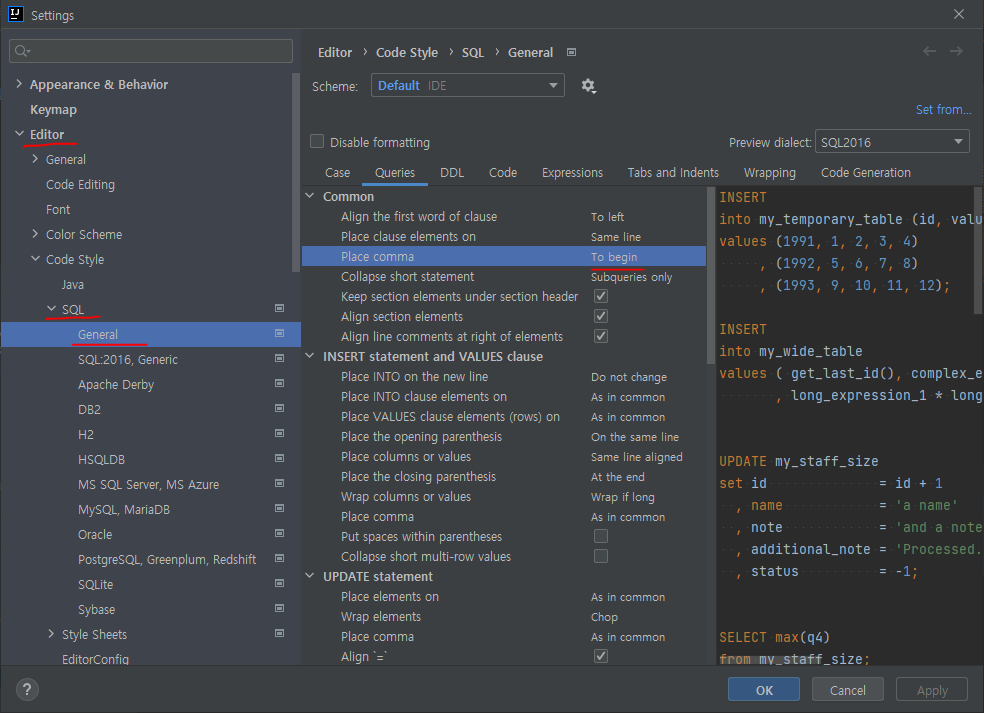This screenshot has height=713, width=984.
Task: Collapse the SQL tree node
Action: pos(51,308)
